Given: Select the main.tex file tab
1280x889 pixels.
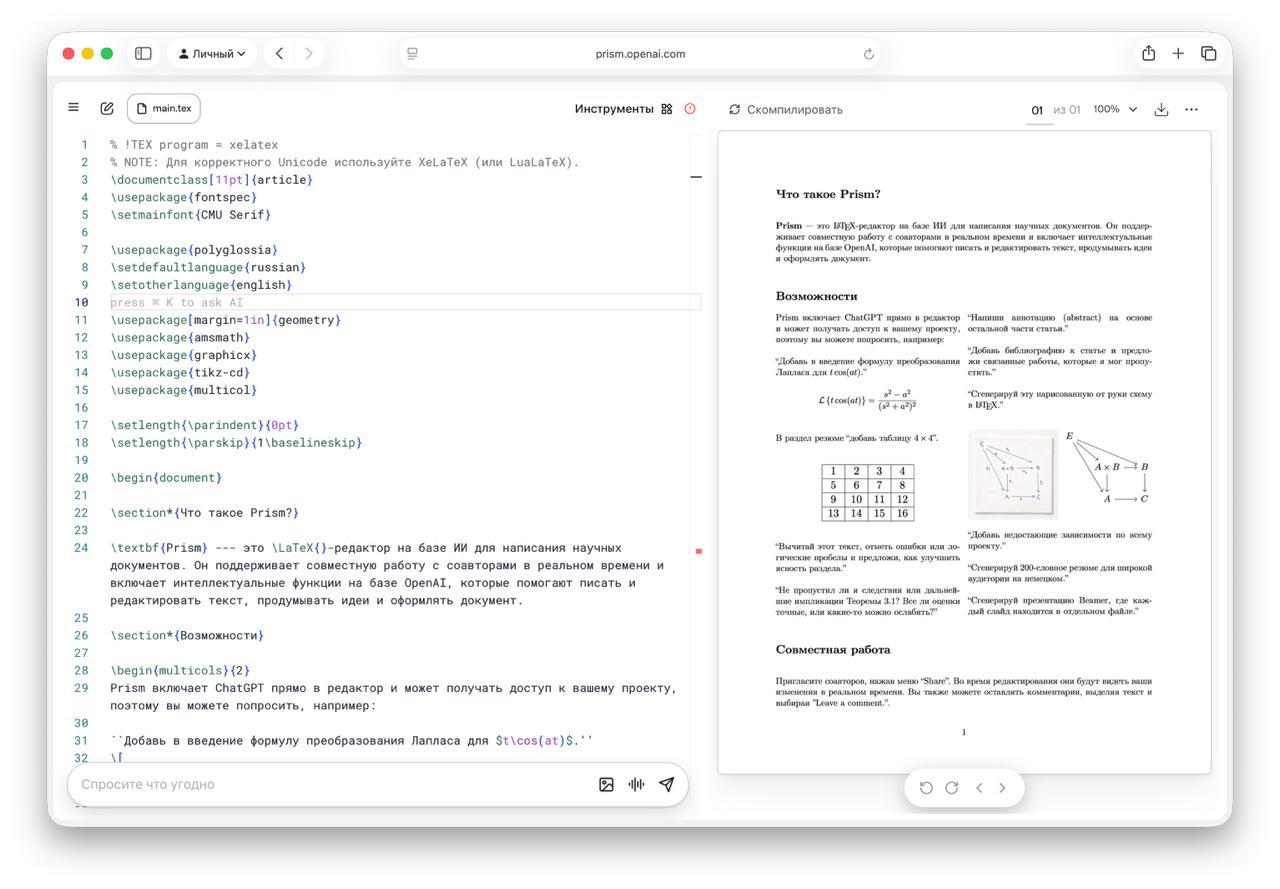Looking at the screenshot, I should point(164,108).
